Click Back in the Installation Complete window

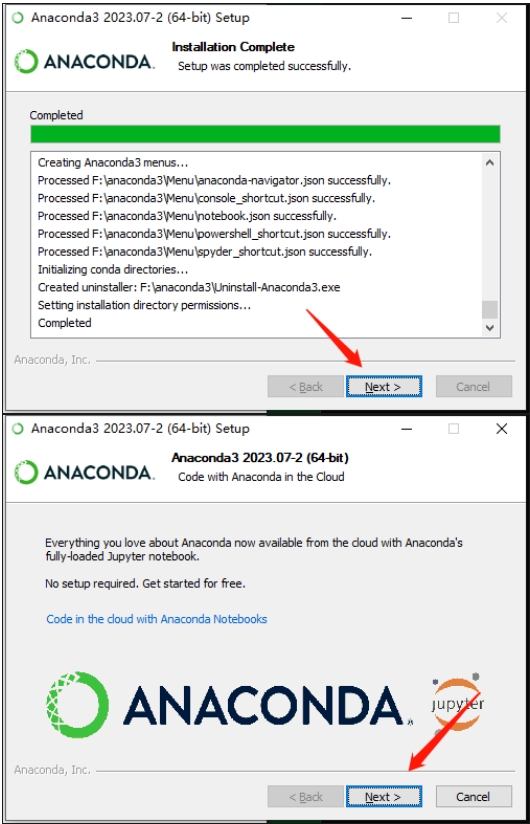306,387
